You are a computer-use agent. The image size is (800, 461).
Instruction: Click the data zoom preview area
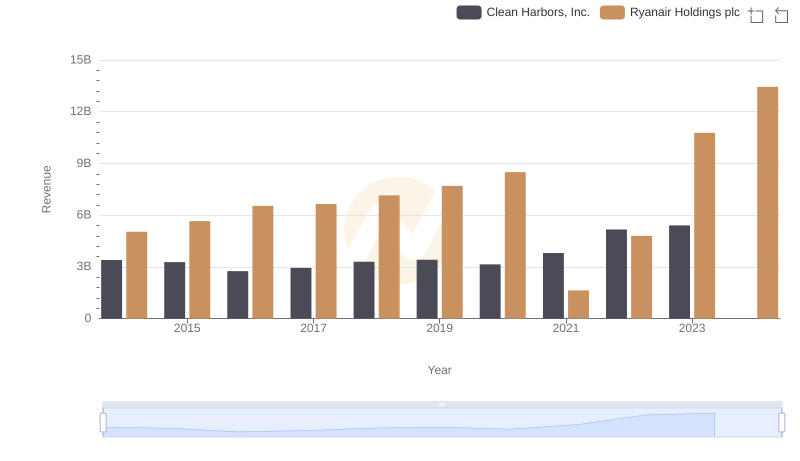(442, 423)
